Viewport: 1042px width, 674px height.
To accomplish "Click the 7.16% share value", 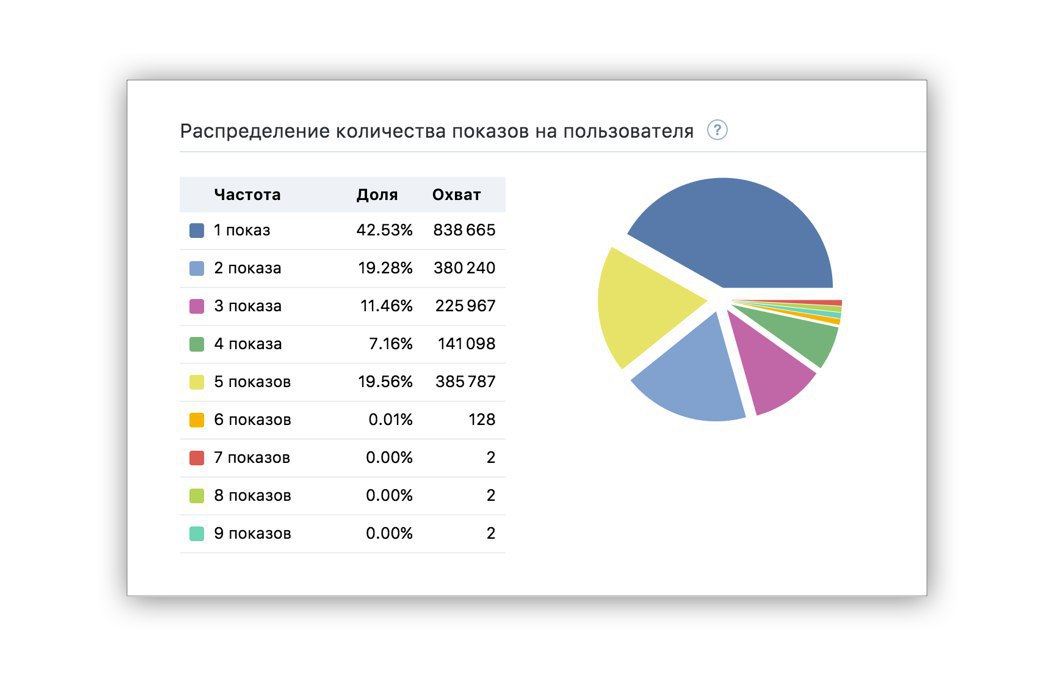I will pyautogui.click(x=391, y=344).
